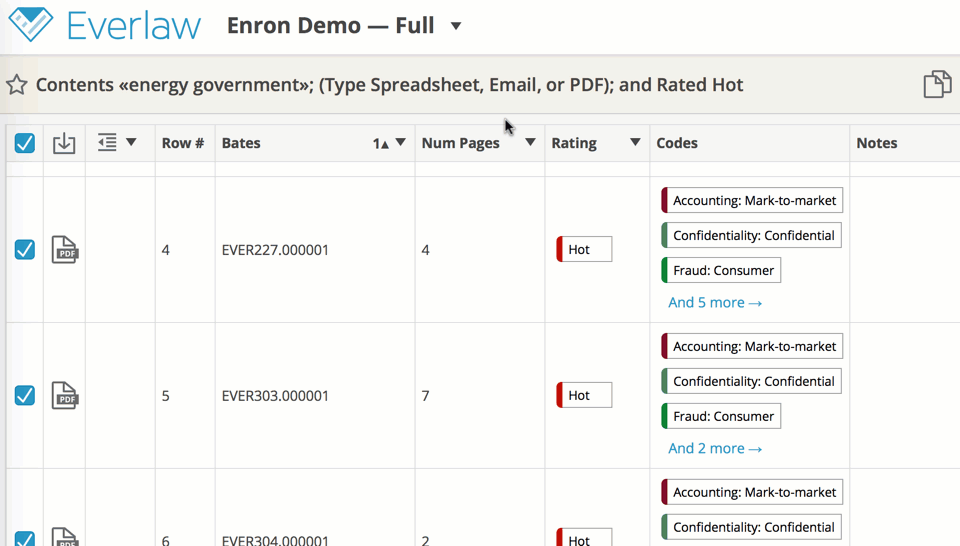The height and width of the screenshot is (546, 960).
Task: Click Bates number EVER303.000001
Action: (275, 395)
